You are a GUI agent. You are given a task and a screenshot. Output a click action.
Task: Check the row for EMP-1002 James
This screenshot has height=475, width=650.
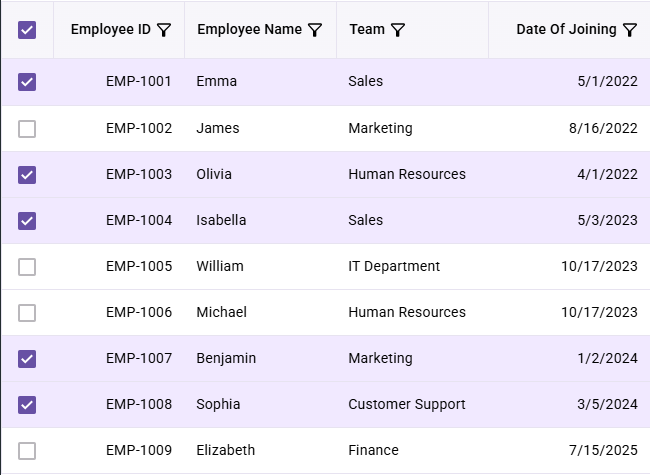27,128
